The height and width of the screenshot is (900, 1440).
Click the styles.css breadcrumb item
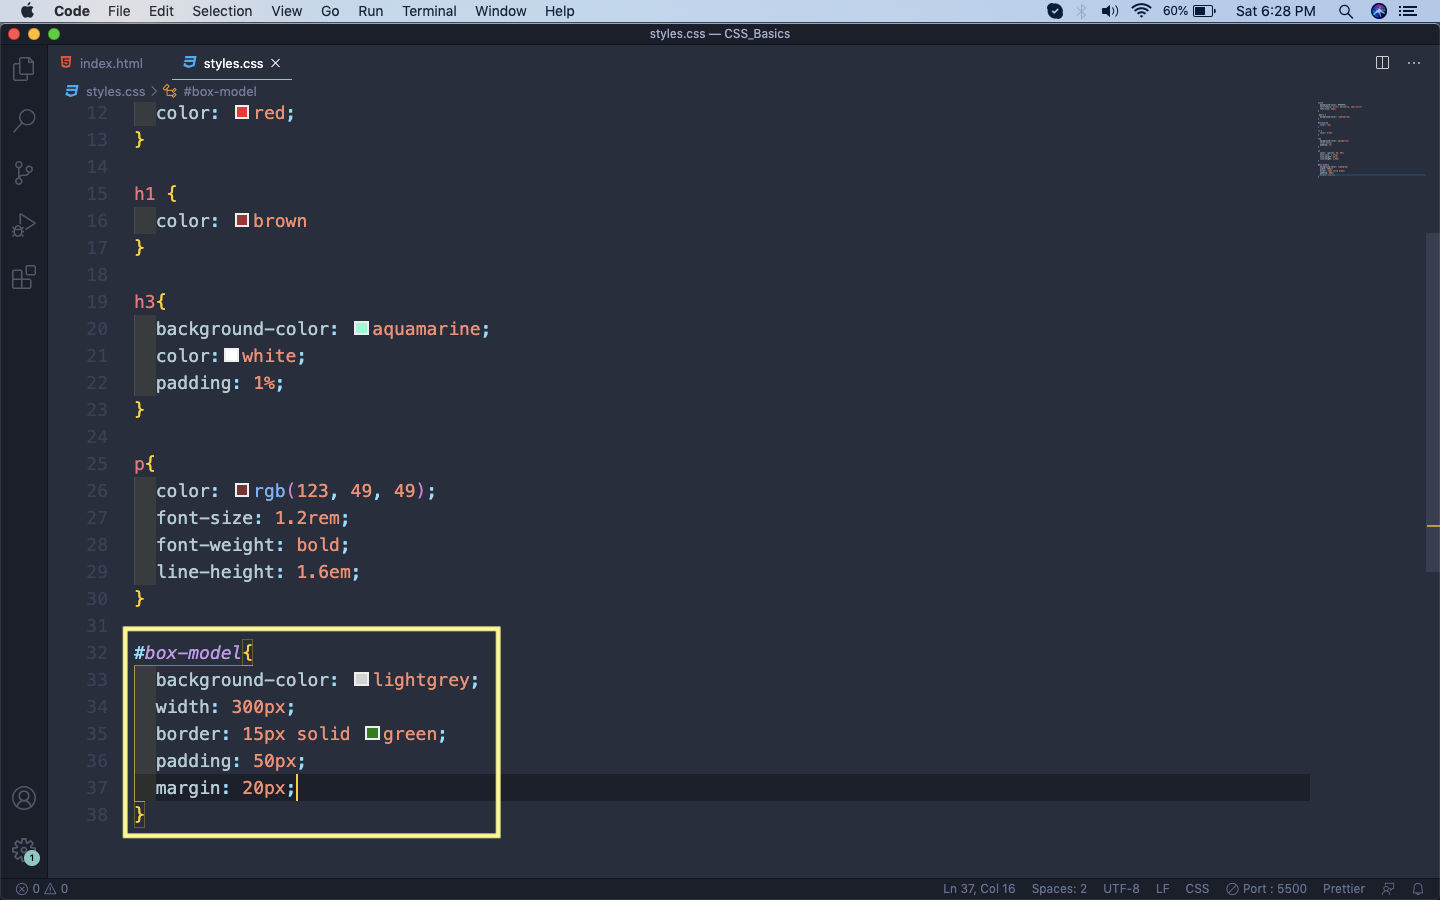[106, 91]
